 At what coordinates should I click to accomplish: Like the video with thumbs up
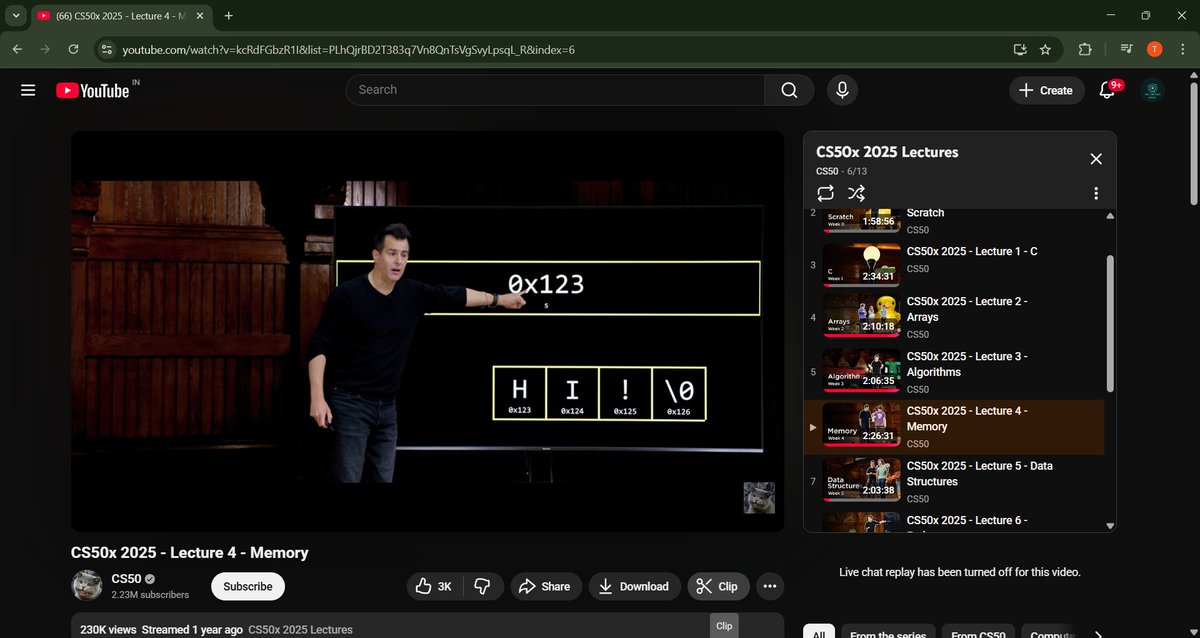pos(433,587)
